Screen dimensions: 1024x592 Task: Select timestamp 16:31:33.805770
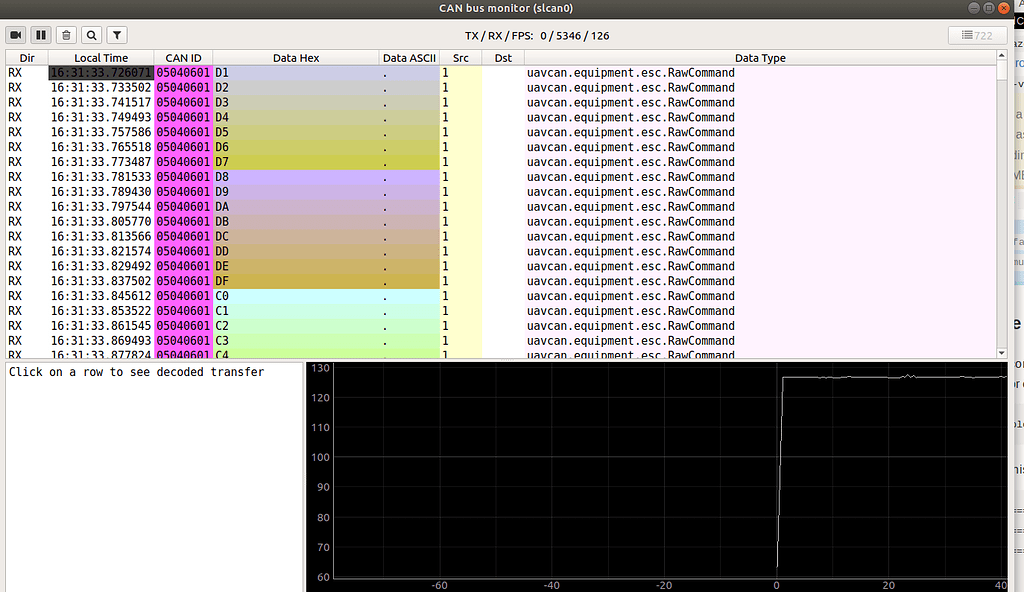point(101,222)
